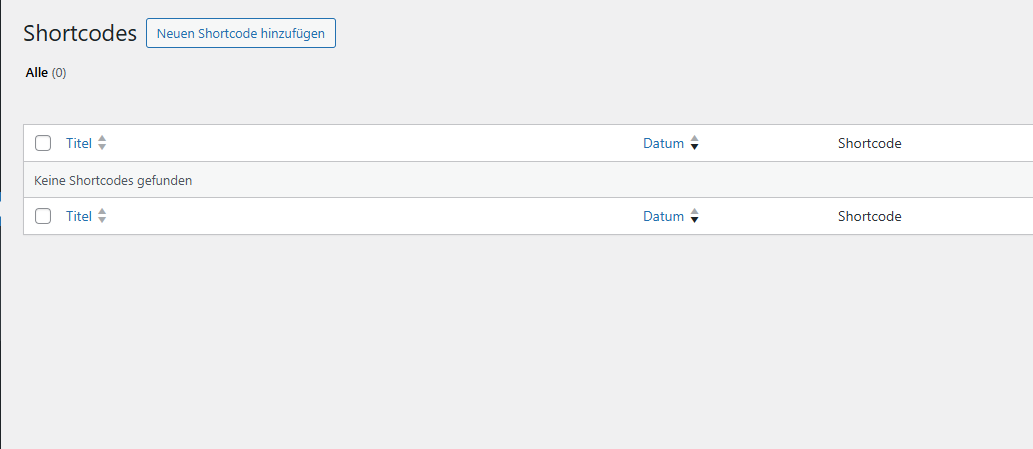1033x449 pixels.
Task: Sort by the Titel header column link
Action: tap(78, 143)
